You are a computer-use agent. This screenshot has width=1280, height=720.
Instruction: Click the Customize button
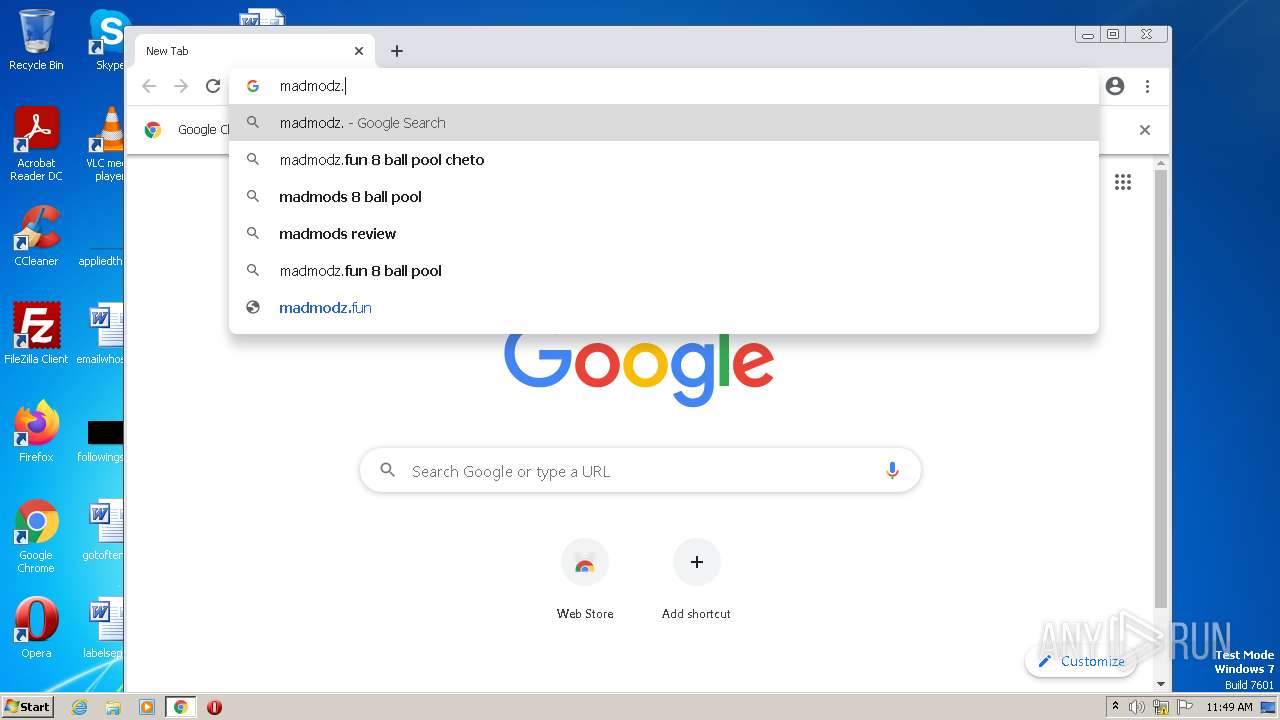pos(1081,661)
